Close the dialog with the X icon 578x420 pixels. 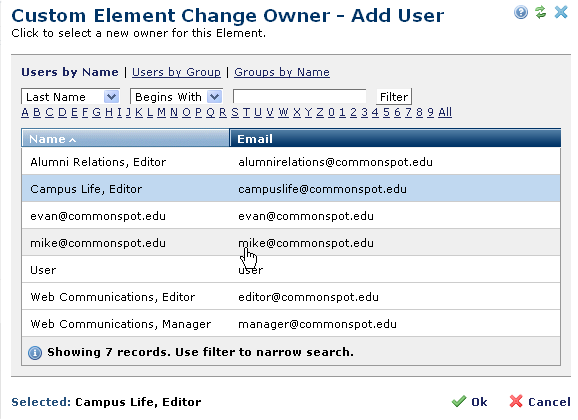tap(561, 12)
